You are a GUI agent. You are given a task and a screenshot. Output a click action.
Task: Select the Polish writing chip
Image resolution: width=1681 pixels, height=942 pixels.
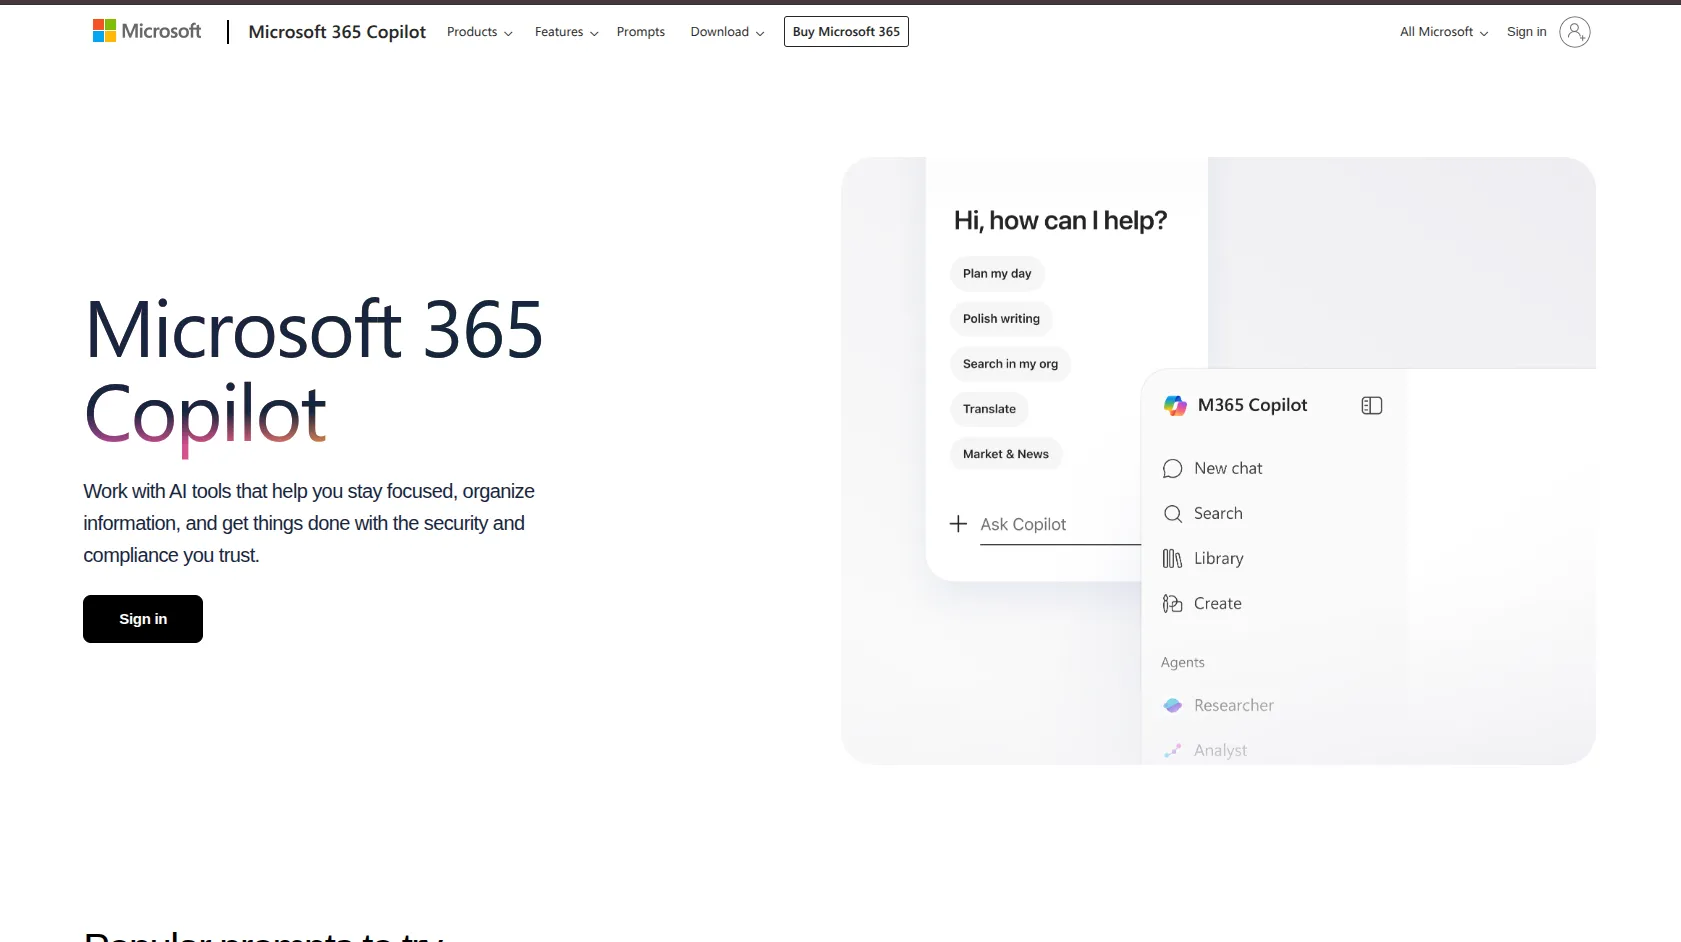[x=1001, y=319]
